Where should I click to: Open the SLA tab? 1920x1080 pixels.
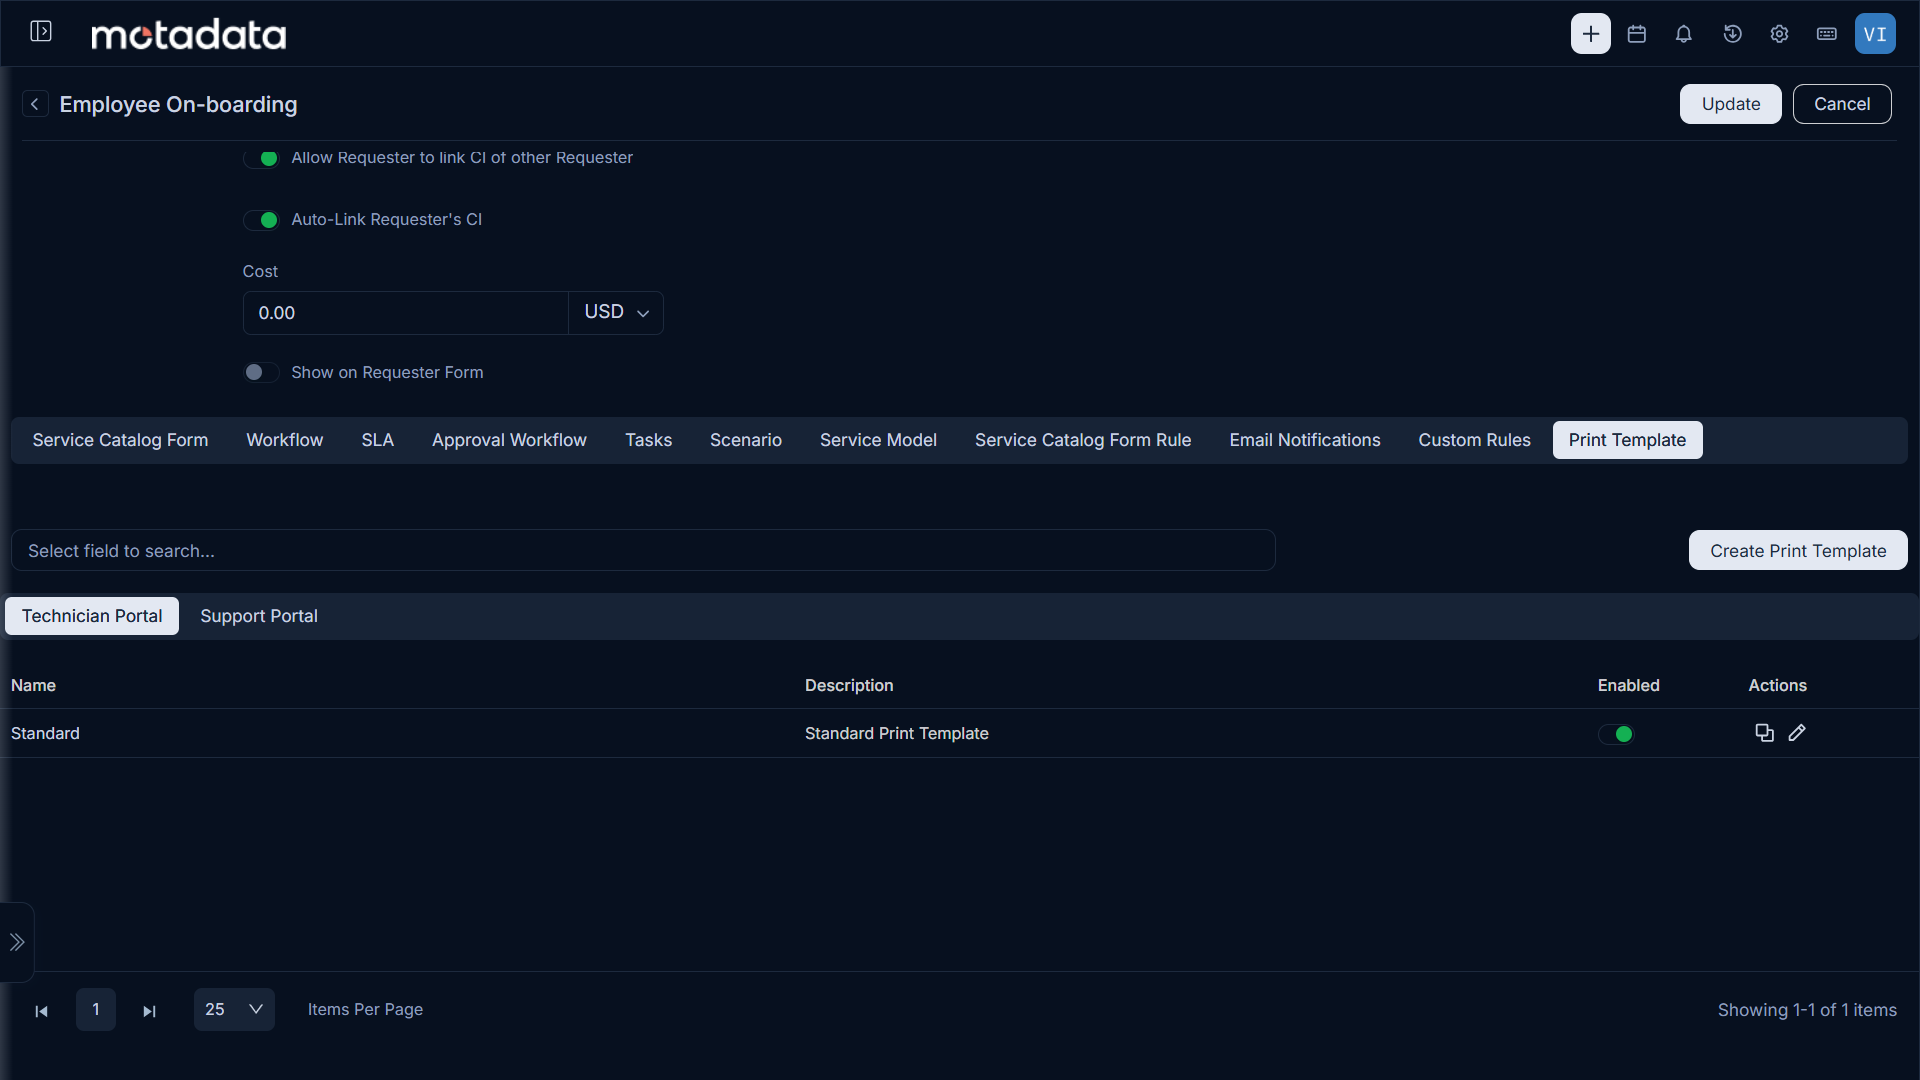377,440
